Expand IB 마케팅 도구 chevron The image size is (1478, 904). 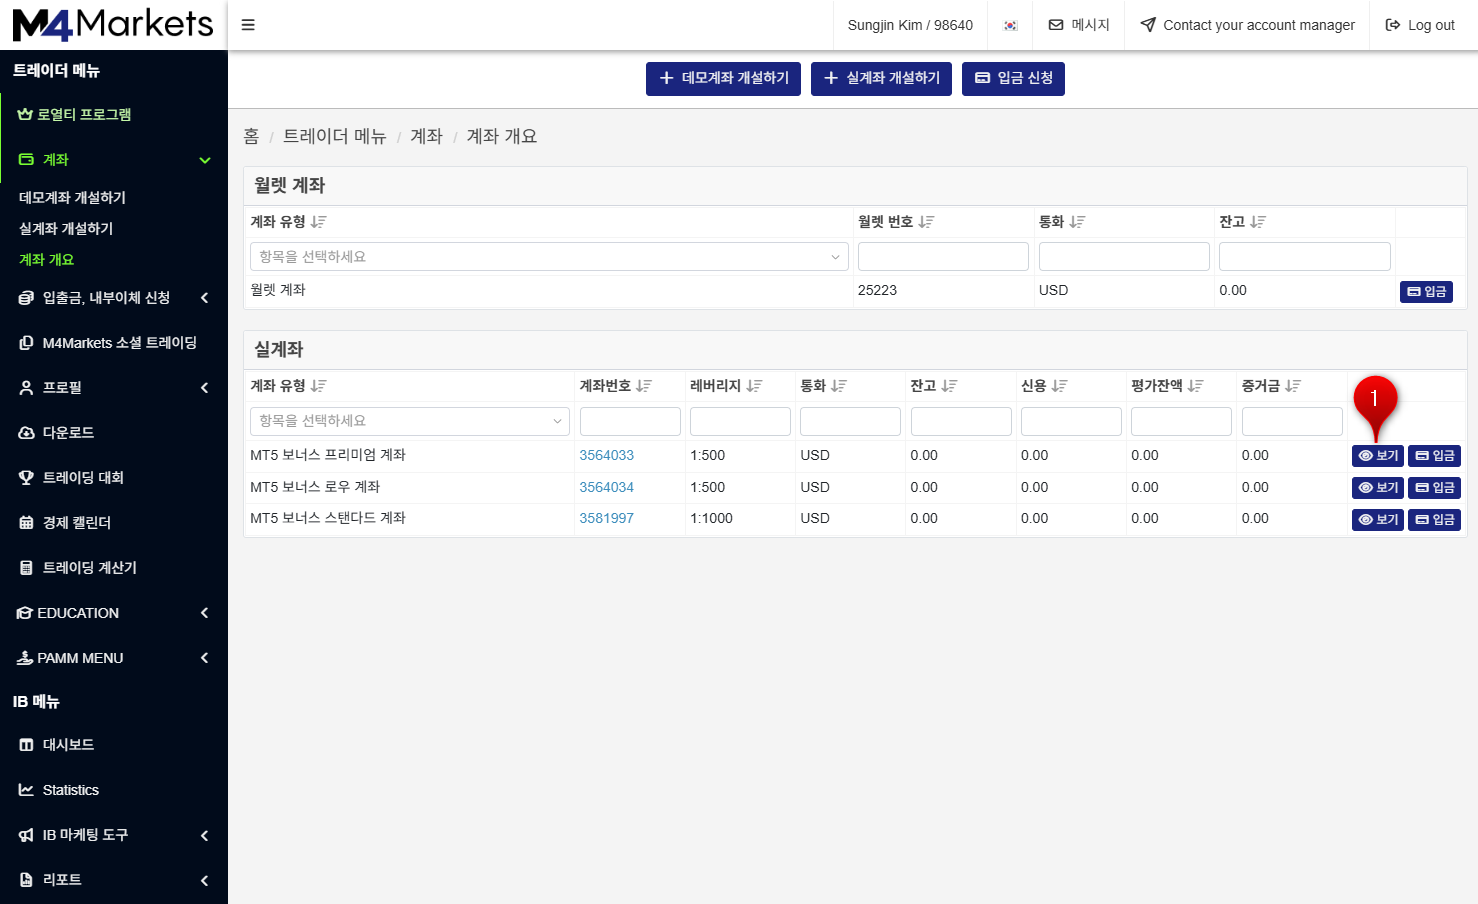click(204, 835)
